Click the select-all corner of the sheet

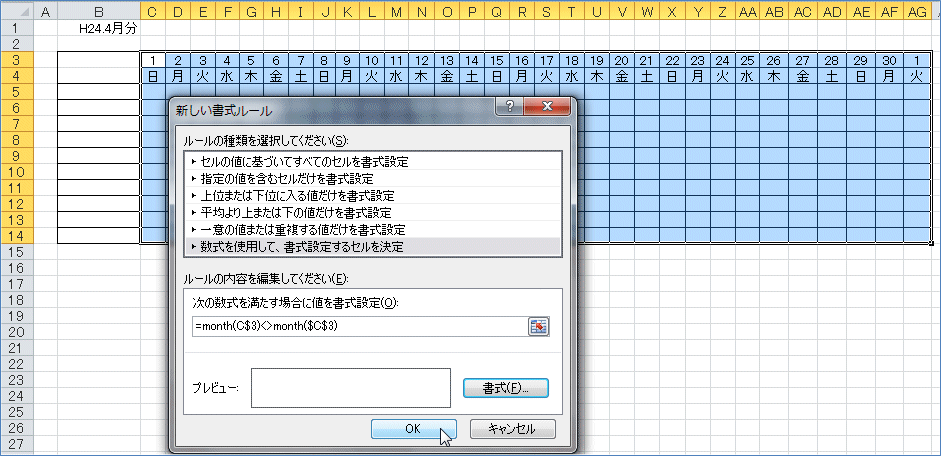[x=17, y=11]
